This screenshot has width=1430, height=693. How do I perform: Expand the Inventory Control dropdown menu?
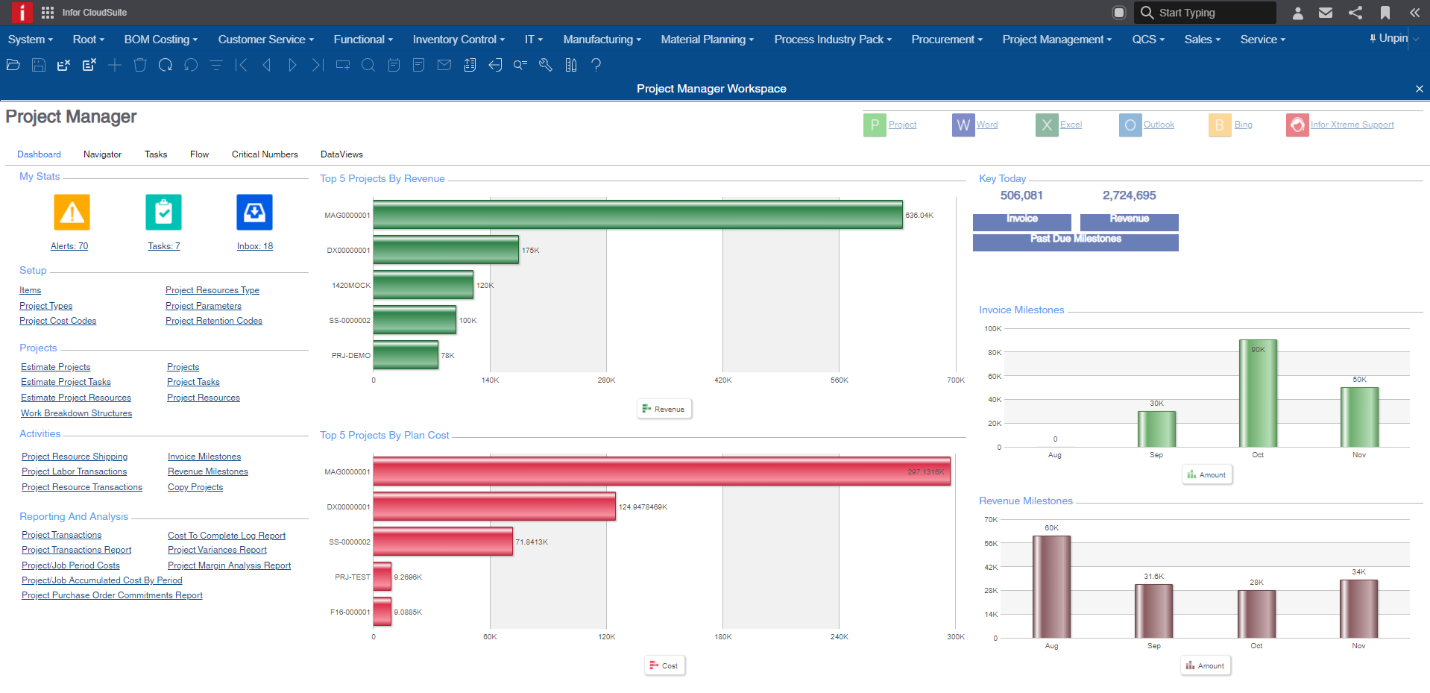[459, 39]
